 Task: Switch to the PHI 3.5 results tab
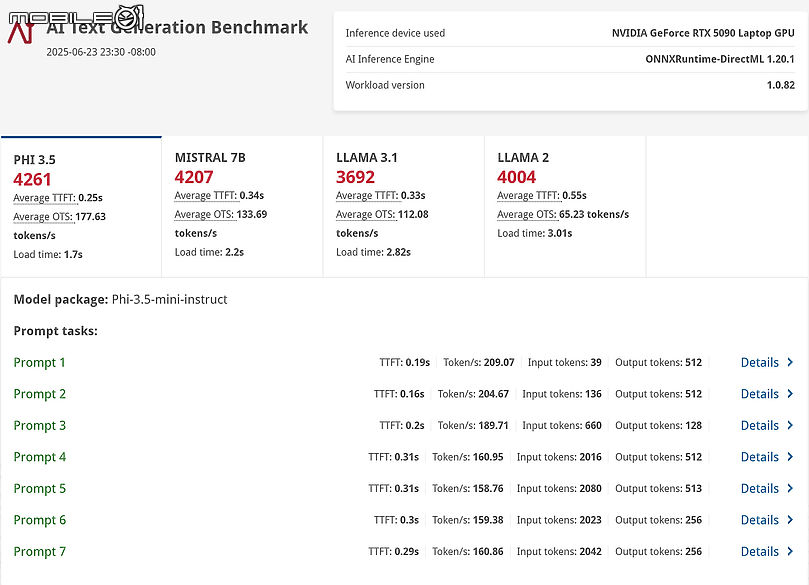tap(81, 206)
